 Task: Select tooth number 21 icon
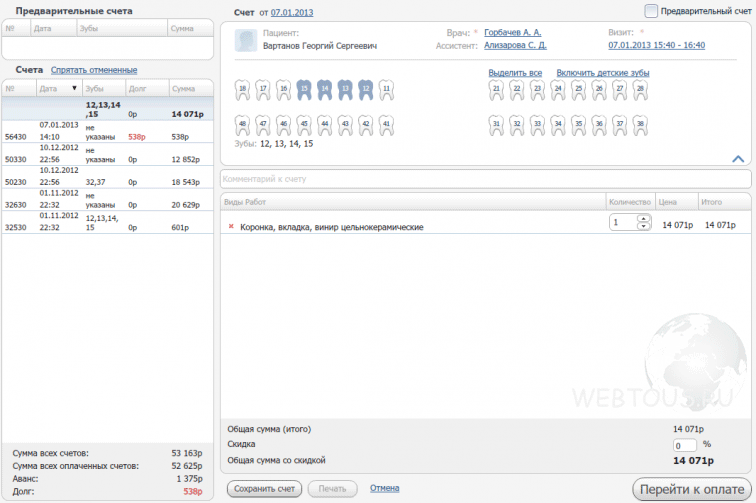tap(496, 90)
